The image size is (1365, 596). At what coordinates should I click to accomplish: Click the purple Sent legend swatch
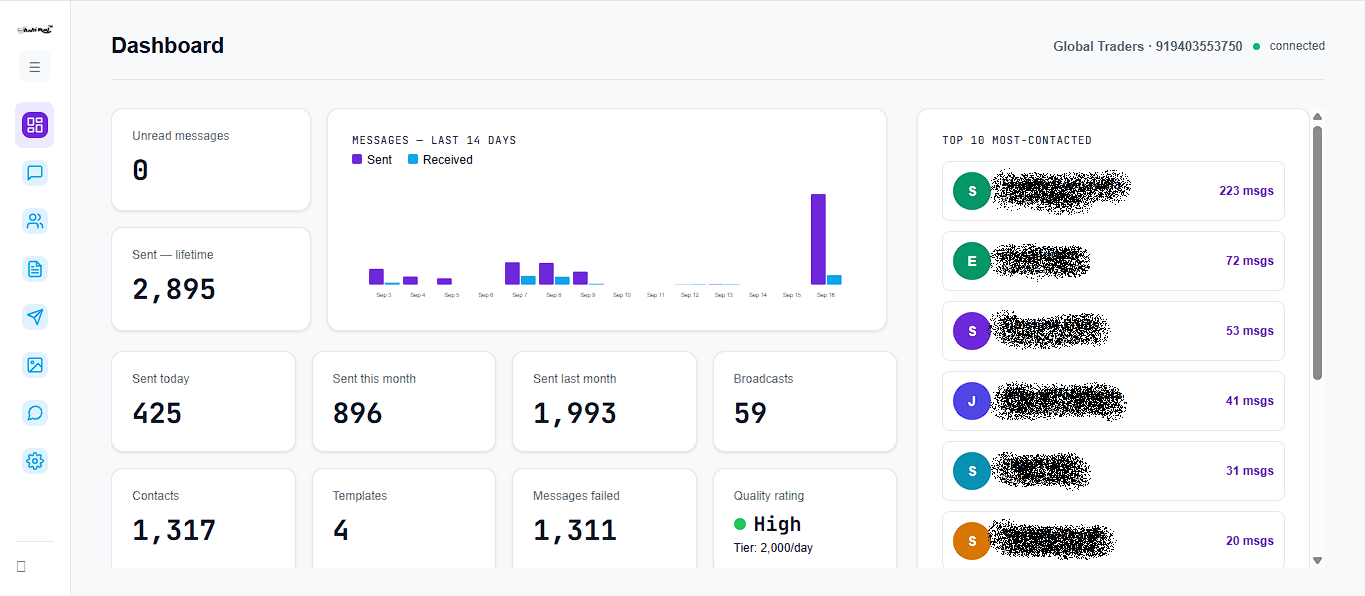pyautogui.click(x=357, y=159)
